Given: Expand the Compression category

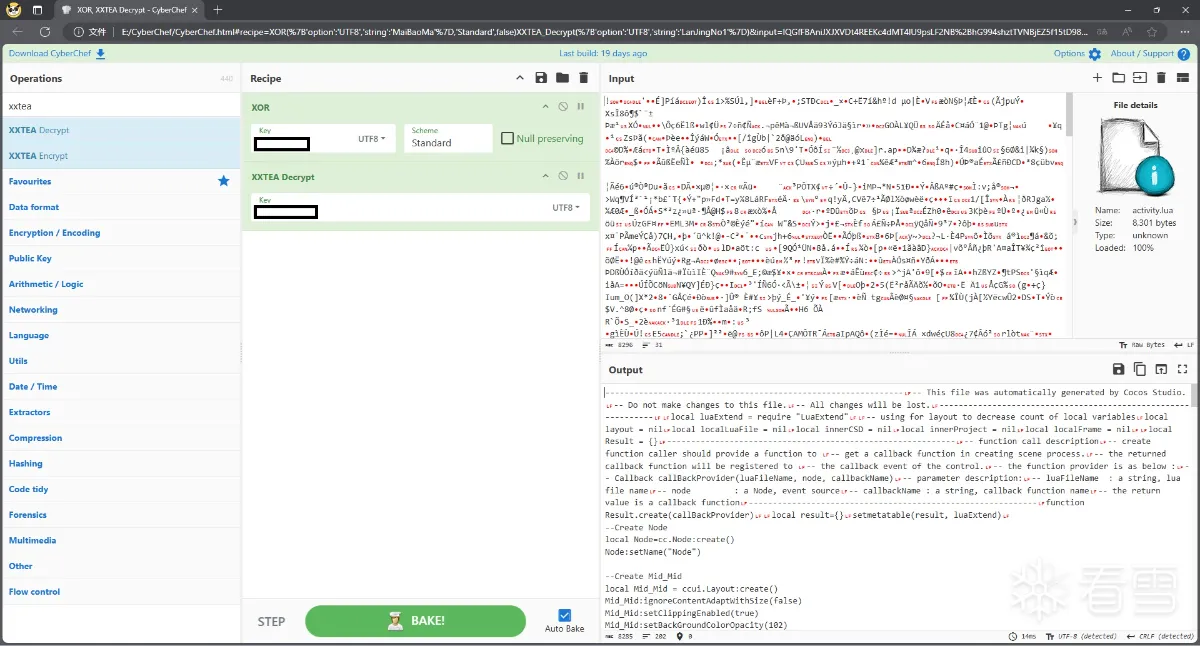Looking at the screenshot, I should click(120, 438).
